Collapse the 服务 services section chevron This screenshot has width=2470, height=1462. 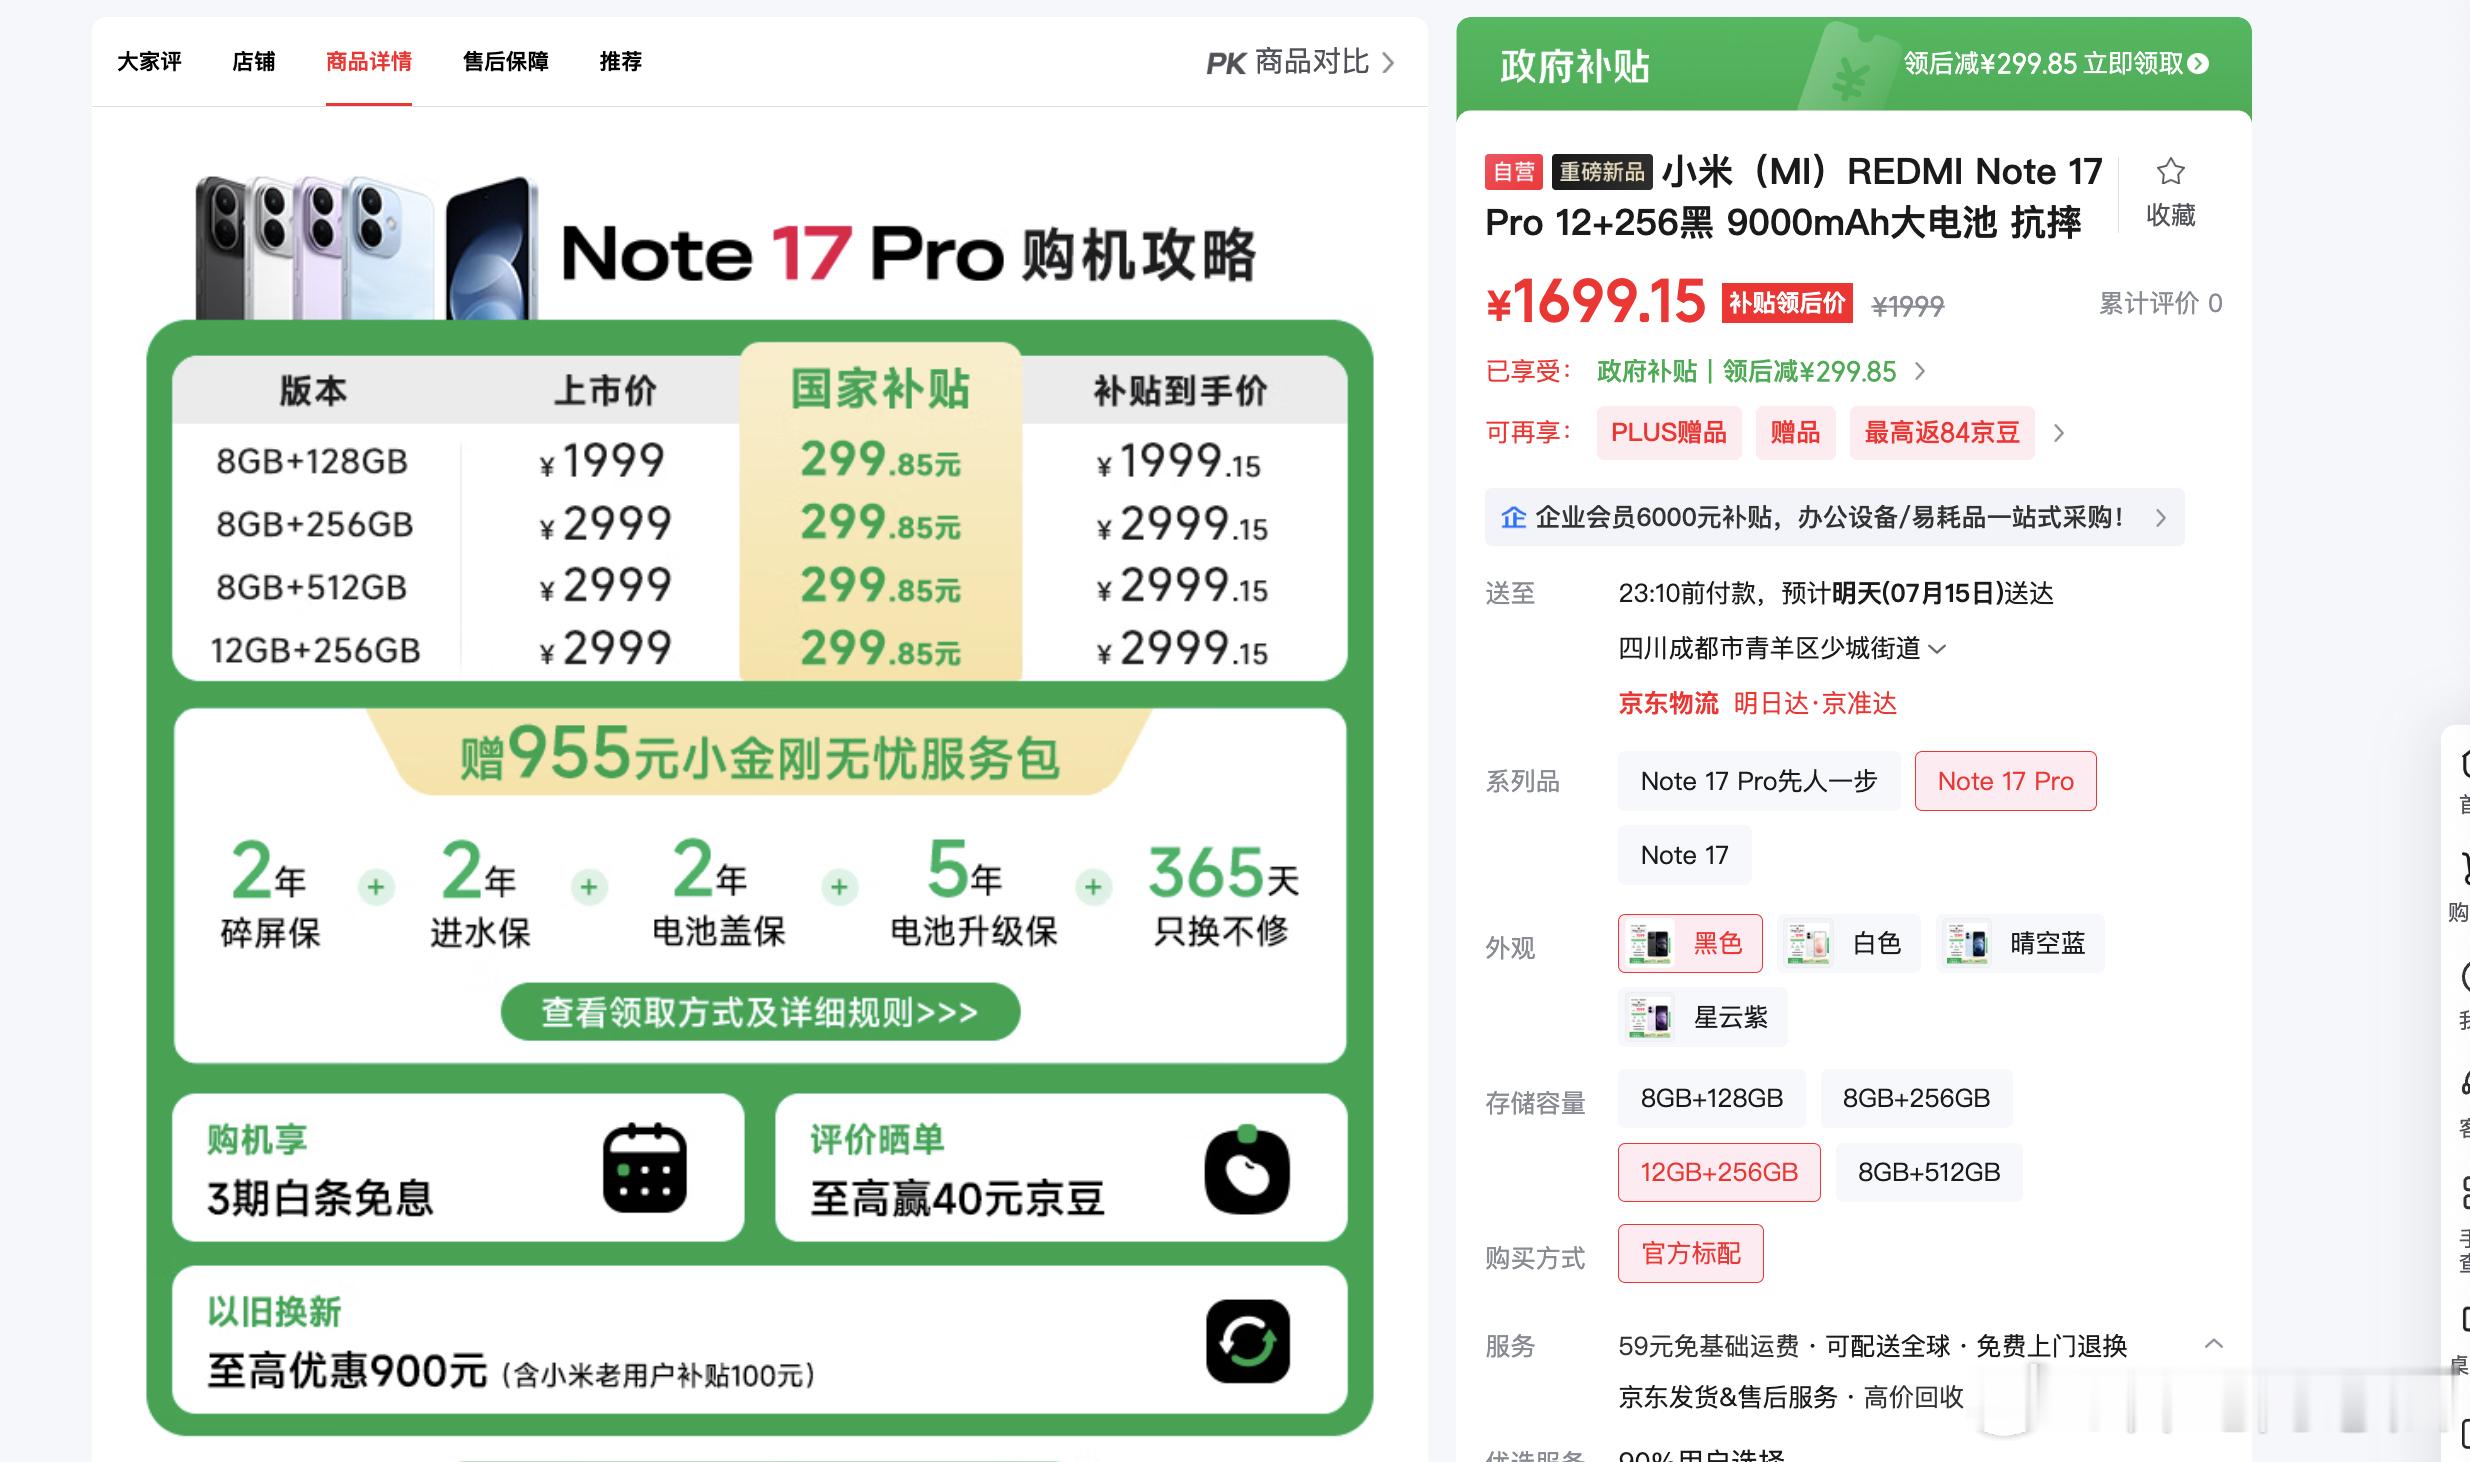click(2214, 1344)
